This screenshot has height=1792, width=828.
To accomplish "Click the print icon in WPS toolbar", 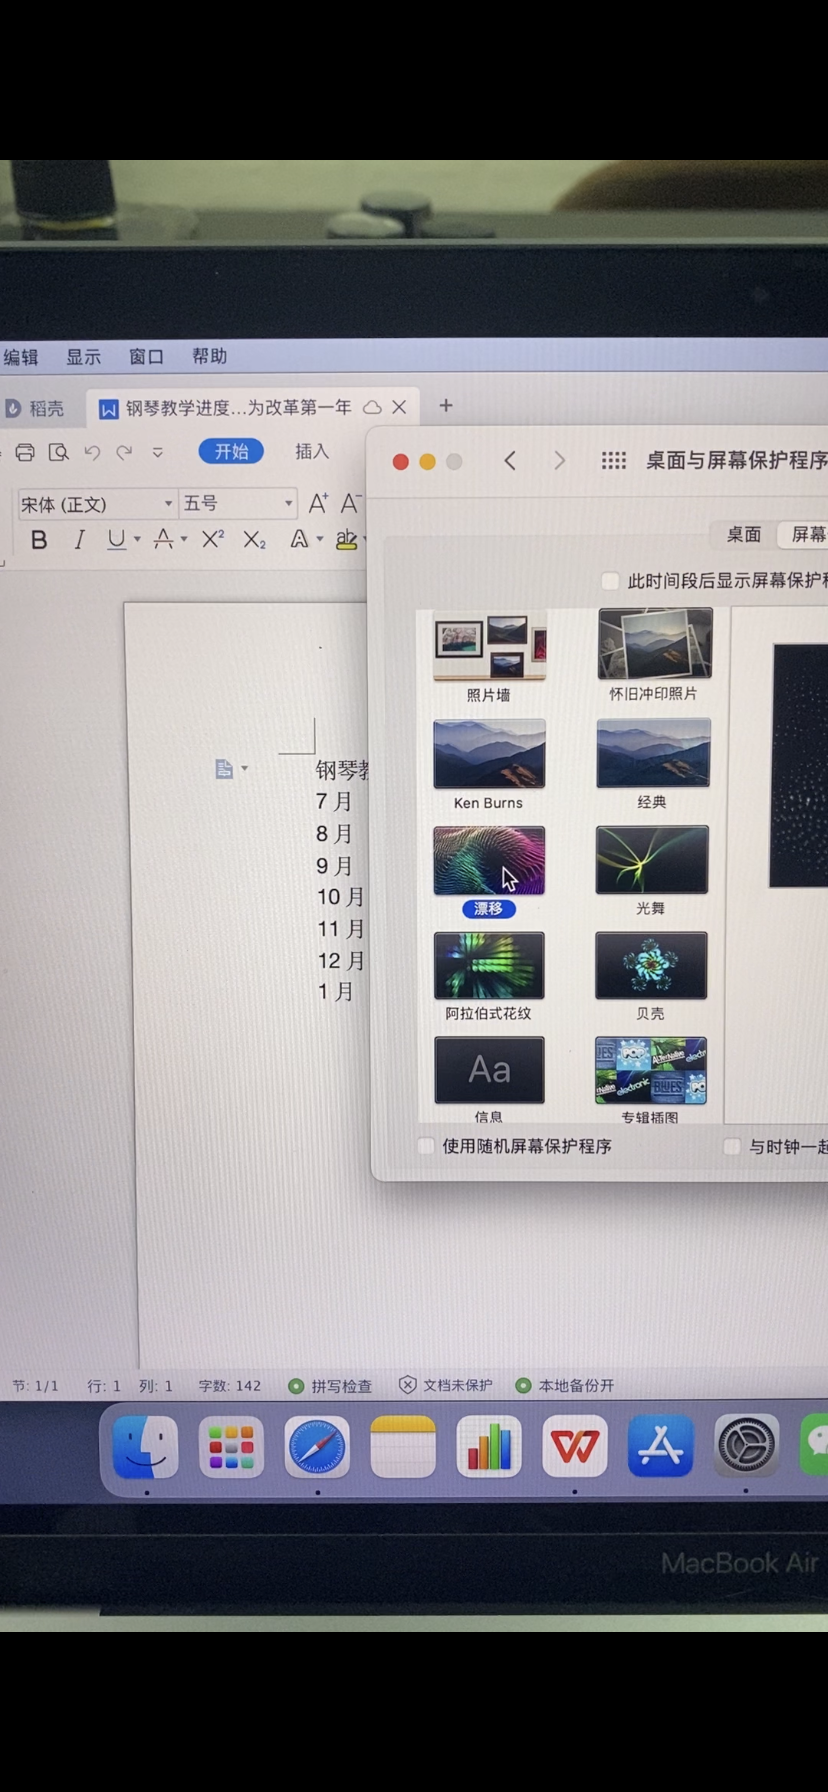I will click(25, 453).
